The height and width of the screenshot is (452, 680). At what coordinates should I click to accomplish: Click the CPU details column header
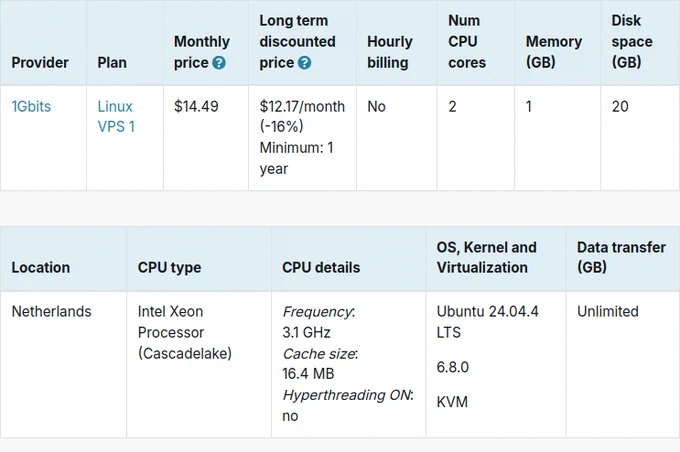click(321, 268)
